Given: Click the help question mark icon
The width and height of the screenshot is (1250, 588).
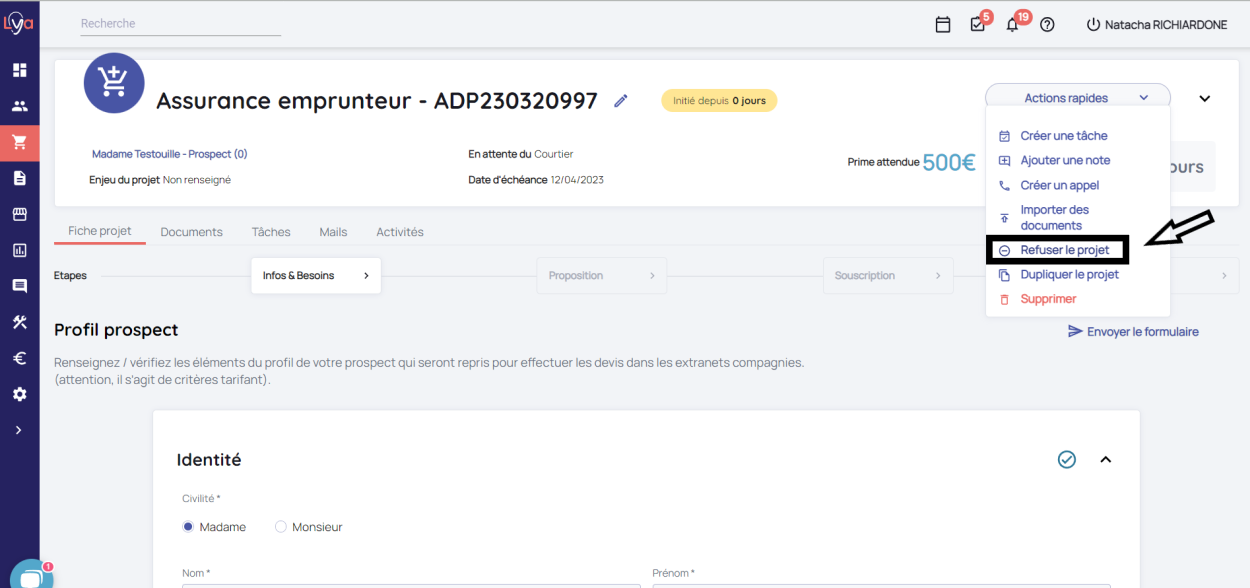Looking at the screenshot, I should (1047, 25).
